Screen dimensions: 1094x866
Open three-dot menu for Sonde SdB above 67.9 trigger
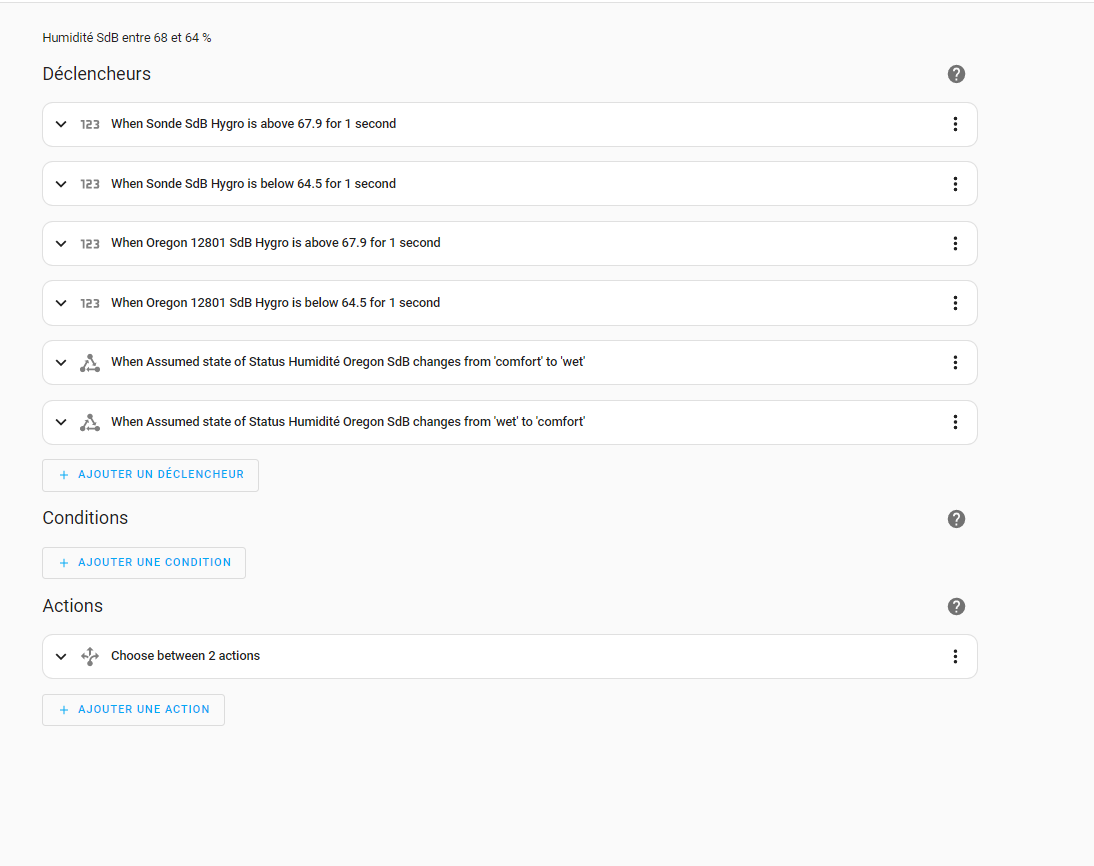(955, 124)
